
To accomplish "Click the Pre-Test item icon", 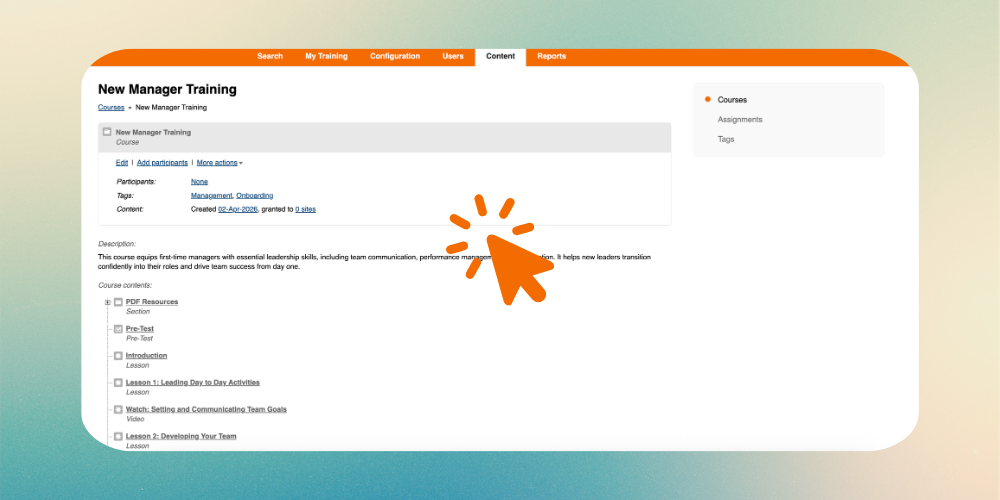I will pos(118,329).
